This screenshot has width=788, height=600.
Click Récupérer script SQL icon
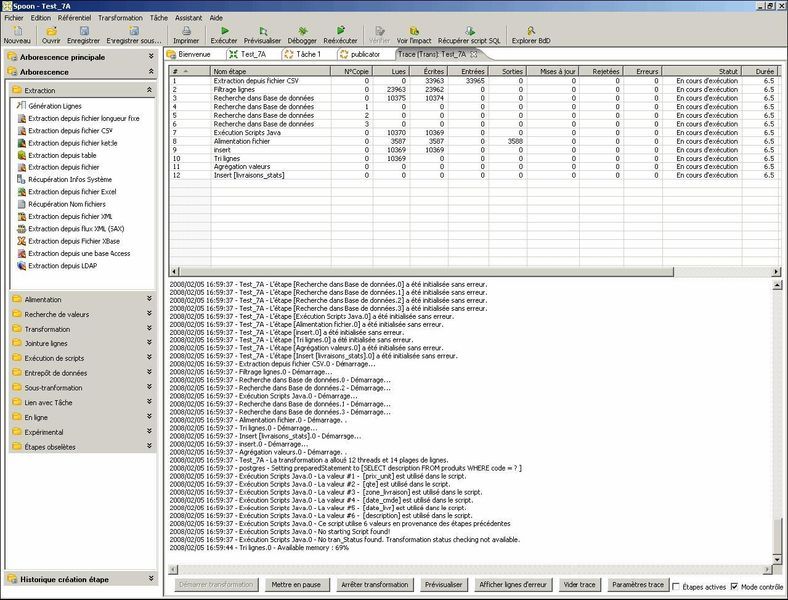[470, 31]
